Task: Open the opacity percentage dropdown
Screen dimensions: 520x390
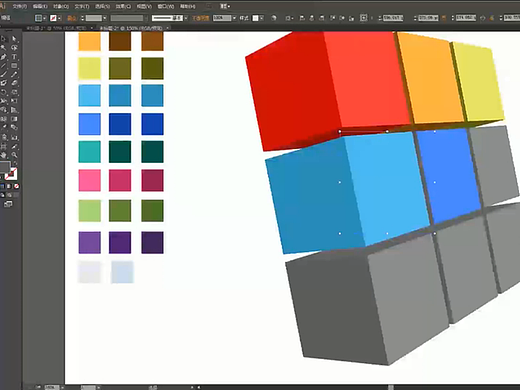Action: point(234,18)
